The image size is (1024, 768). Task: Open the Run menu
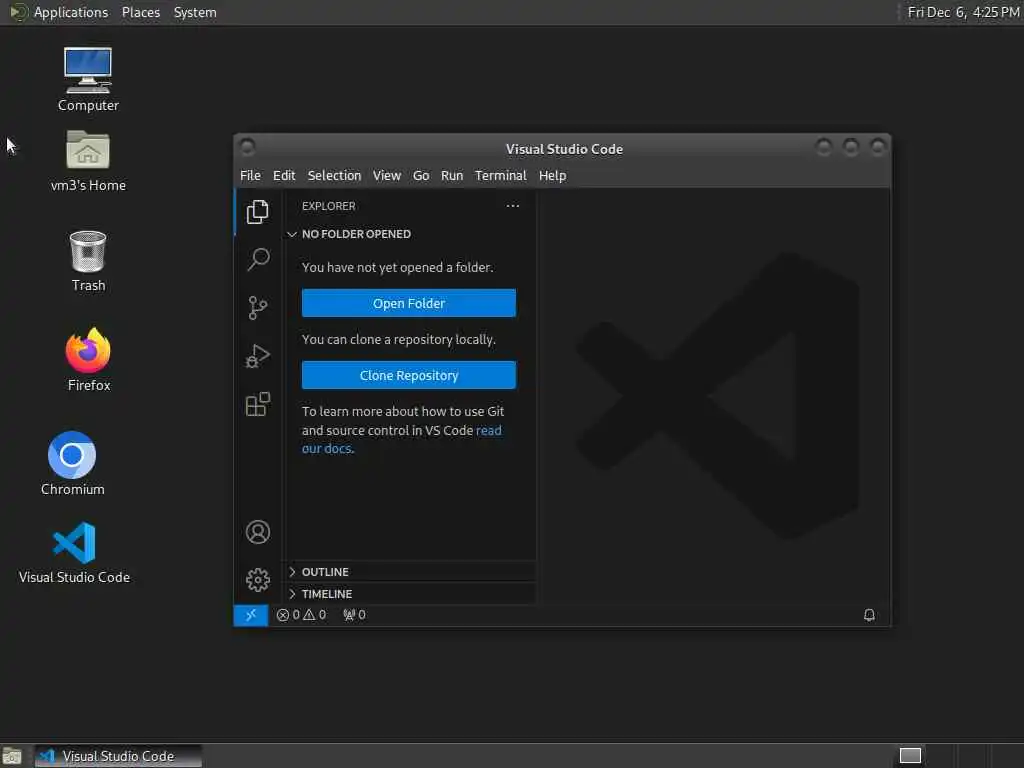(452, 176)
